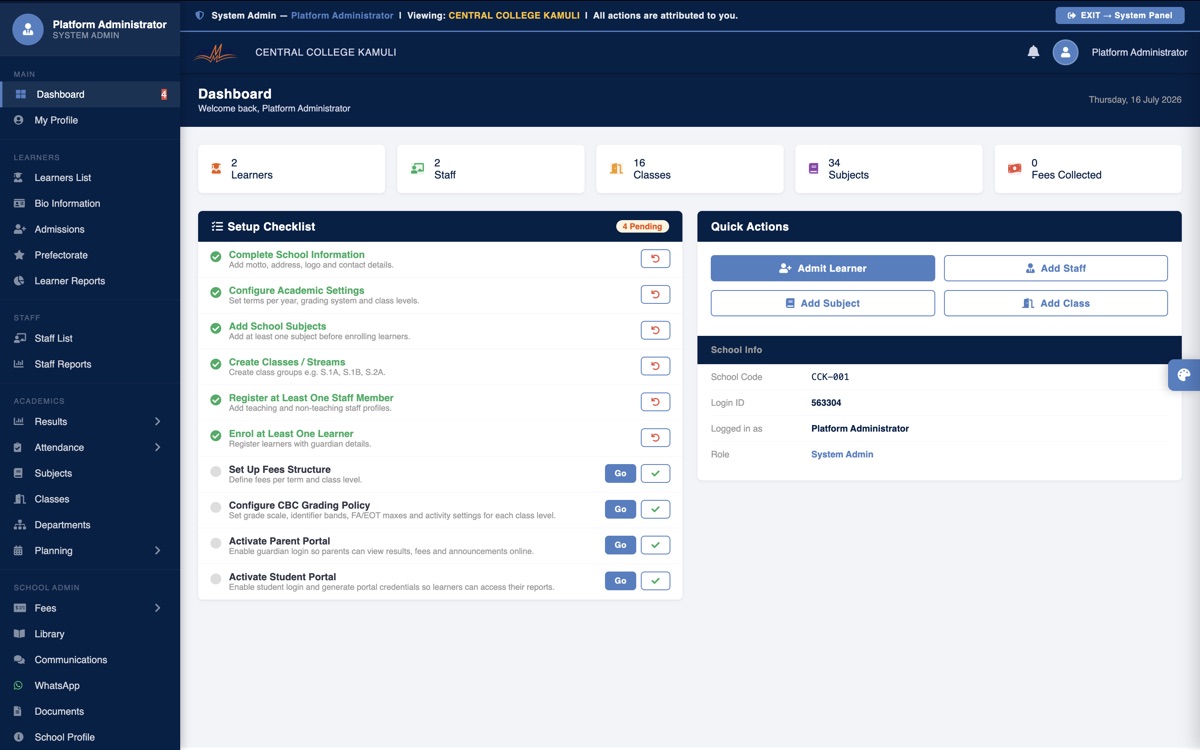Image resolution: width=1200 pixels, height=750 pixels.
Task: Open My Profile in the sidebar
Action: (90, 120)
